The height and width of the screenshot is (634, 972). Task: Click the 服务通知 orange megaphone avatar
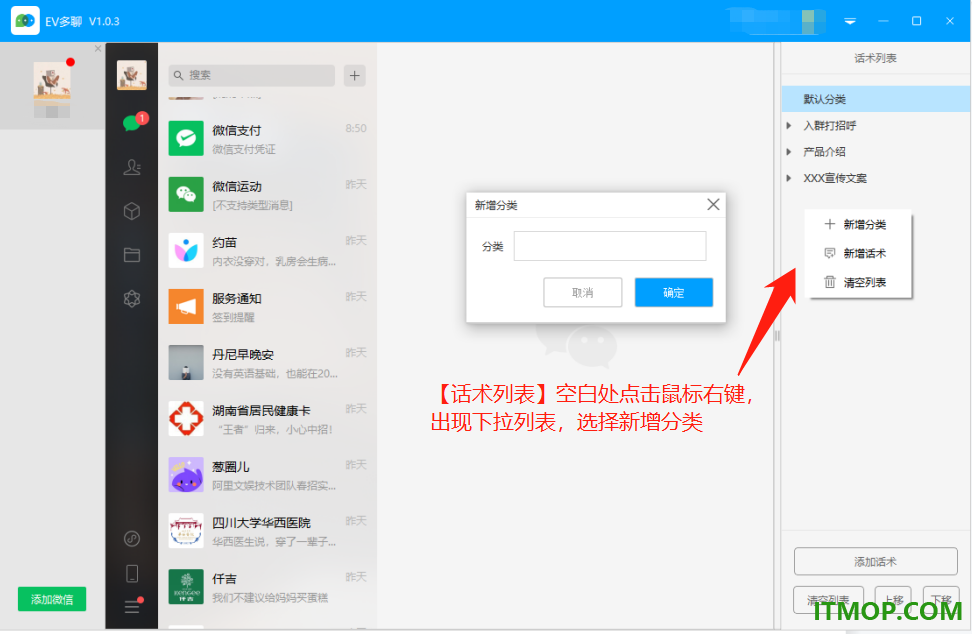pyautogui.click(x=186, y=307)
